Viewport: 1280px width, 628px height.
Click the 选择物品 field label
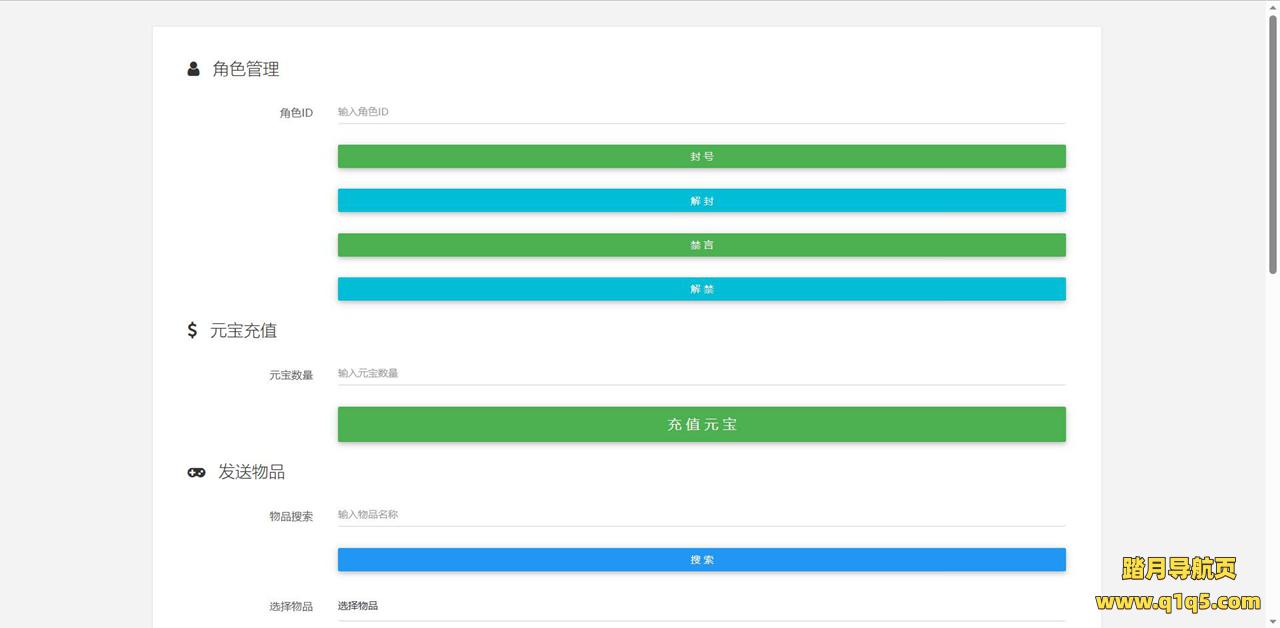[290, 607]
